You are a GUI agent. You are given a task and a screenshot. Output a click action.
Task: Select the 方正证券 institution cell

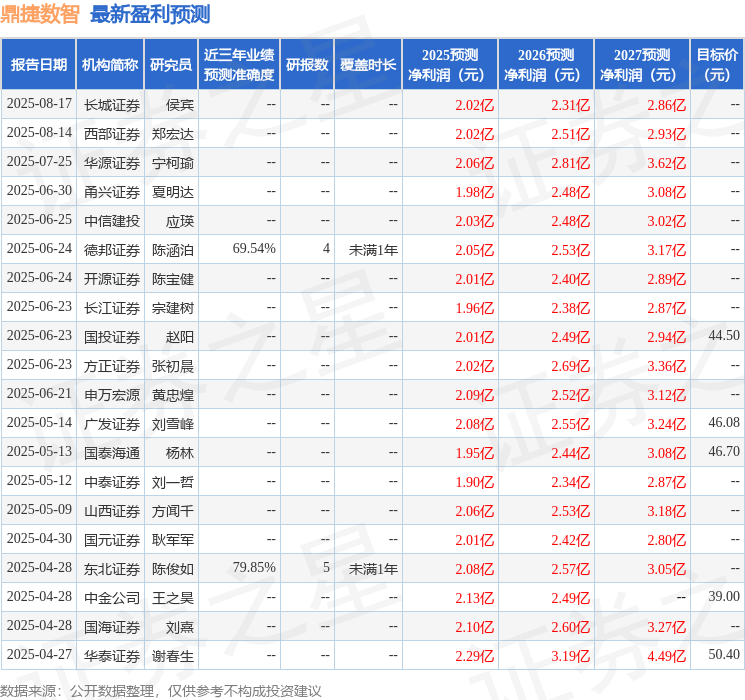112,366
